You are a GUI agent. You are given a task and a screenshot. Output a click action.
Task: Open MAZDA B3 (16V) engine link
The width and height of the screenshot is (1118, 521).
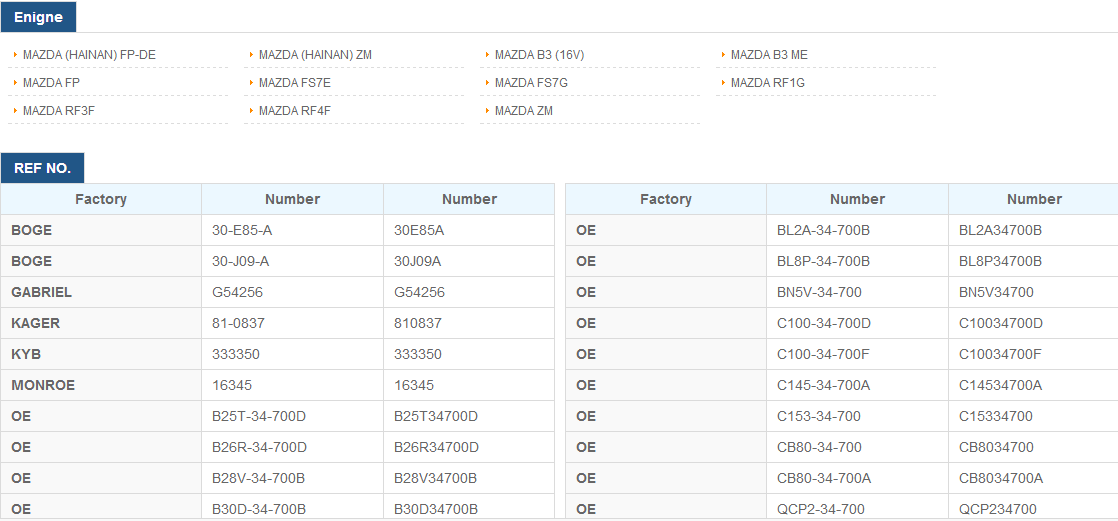540,55
